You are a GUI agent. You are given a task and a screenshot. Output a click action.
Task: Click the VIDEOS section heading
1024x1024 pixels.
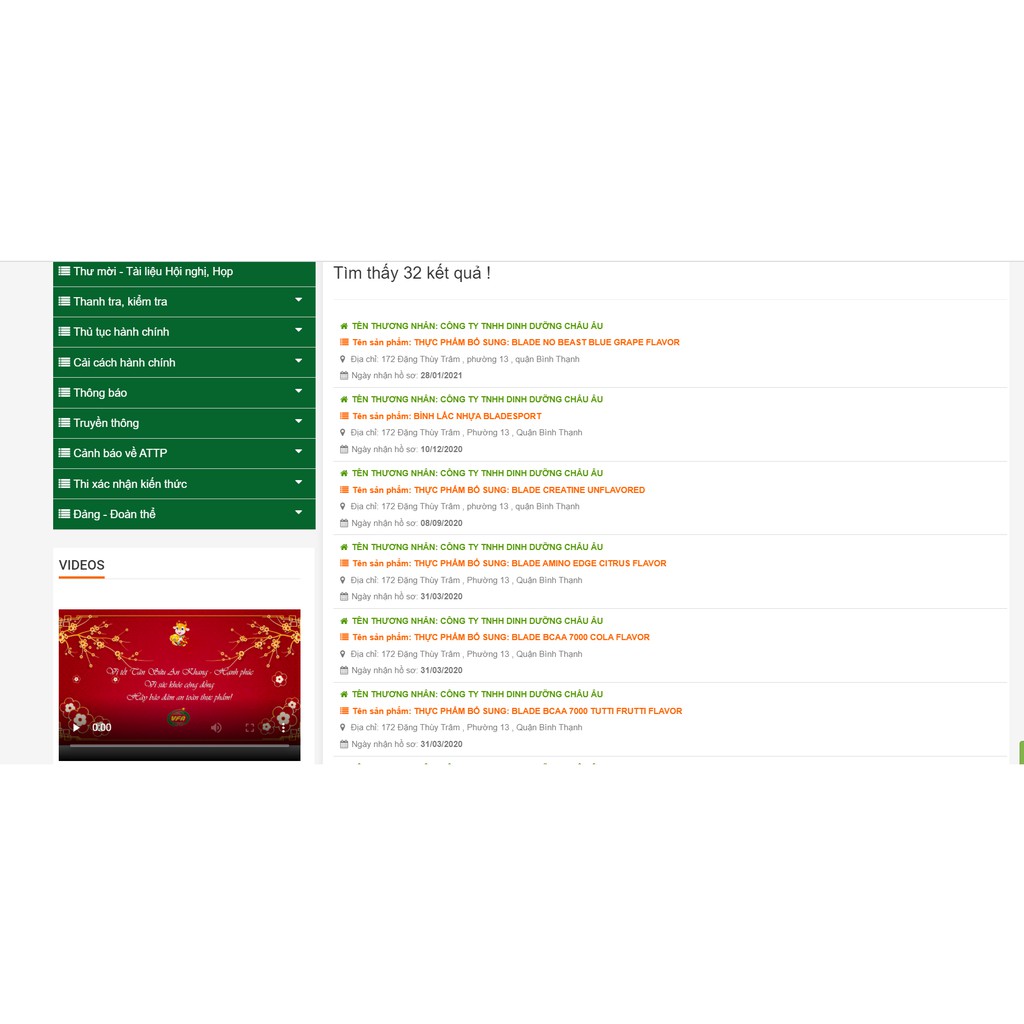pyautogui.click(x=82, y=566)
